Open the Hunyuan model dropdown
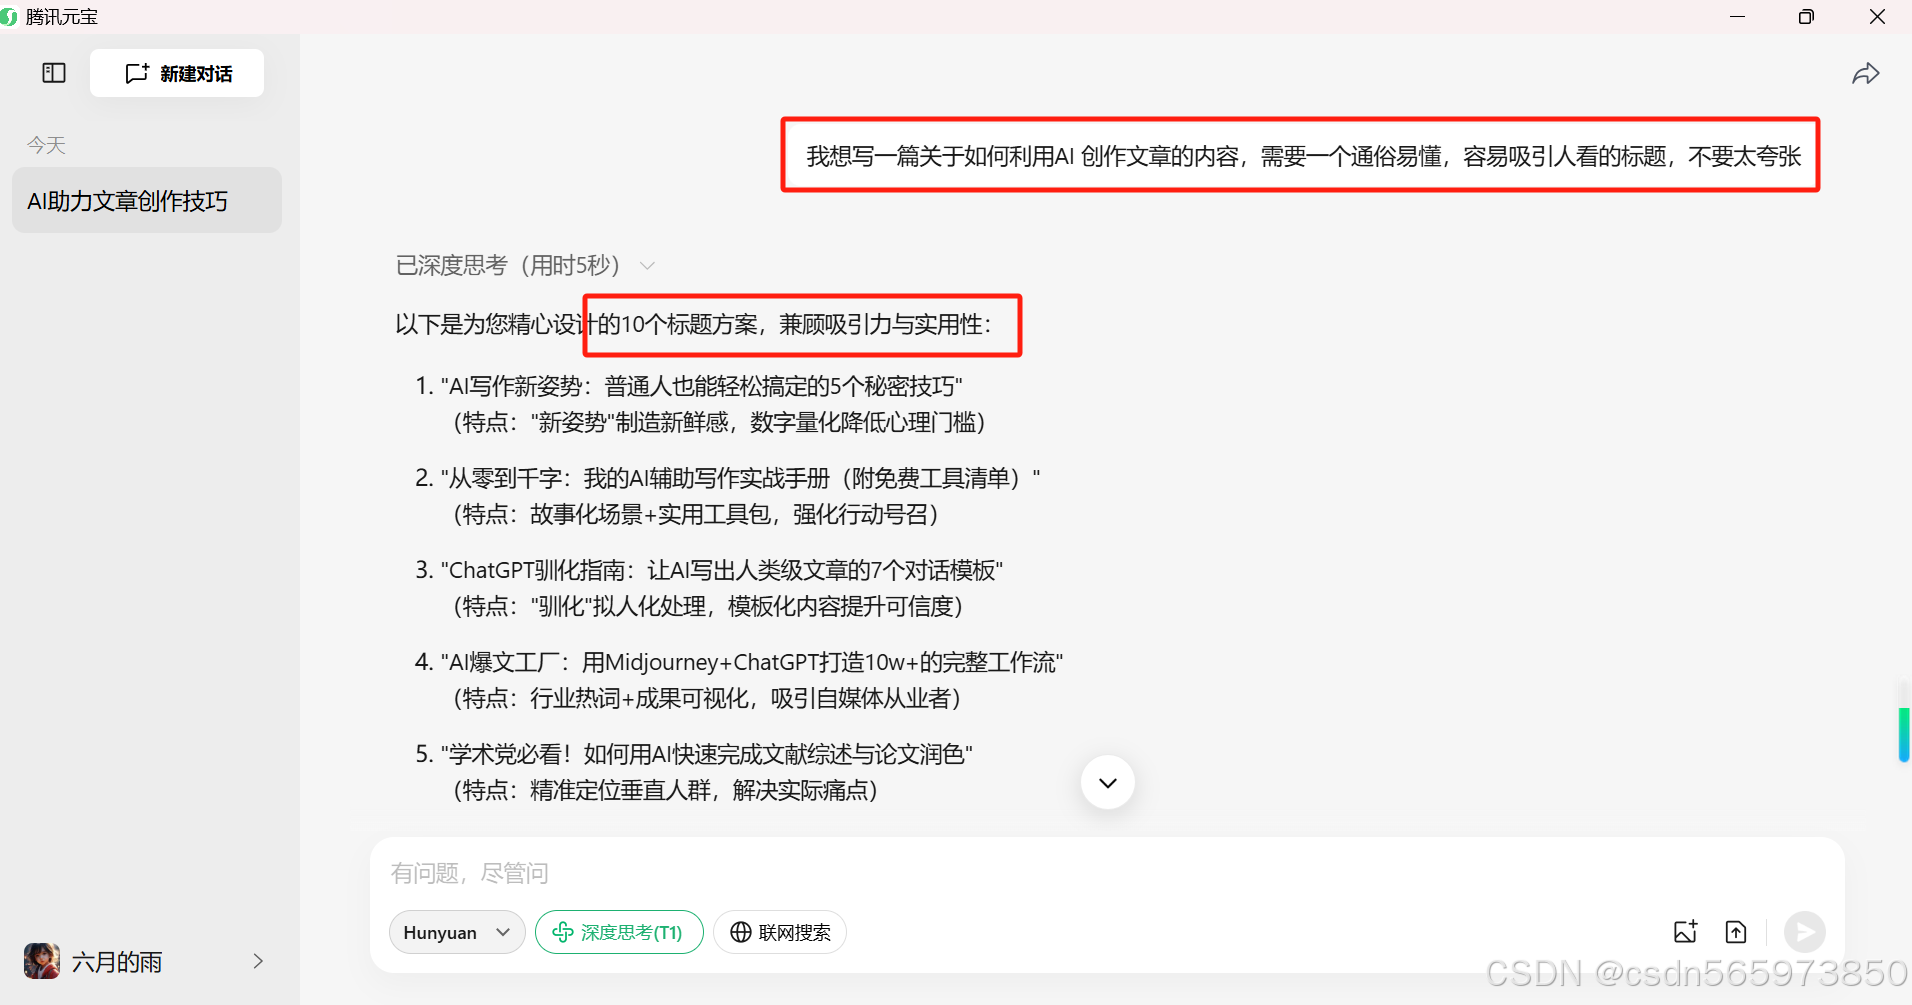 pos(457,932)
